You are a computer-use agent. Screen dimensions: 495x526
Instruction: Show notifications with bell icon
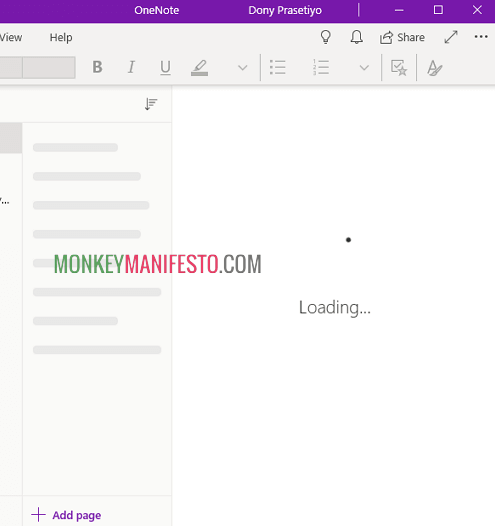coord(356,37)
